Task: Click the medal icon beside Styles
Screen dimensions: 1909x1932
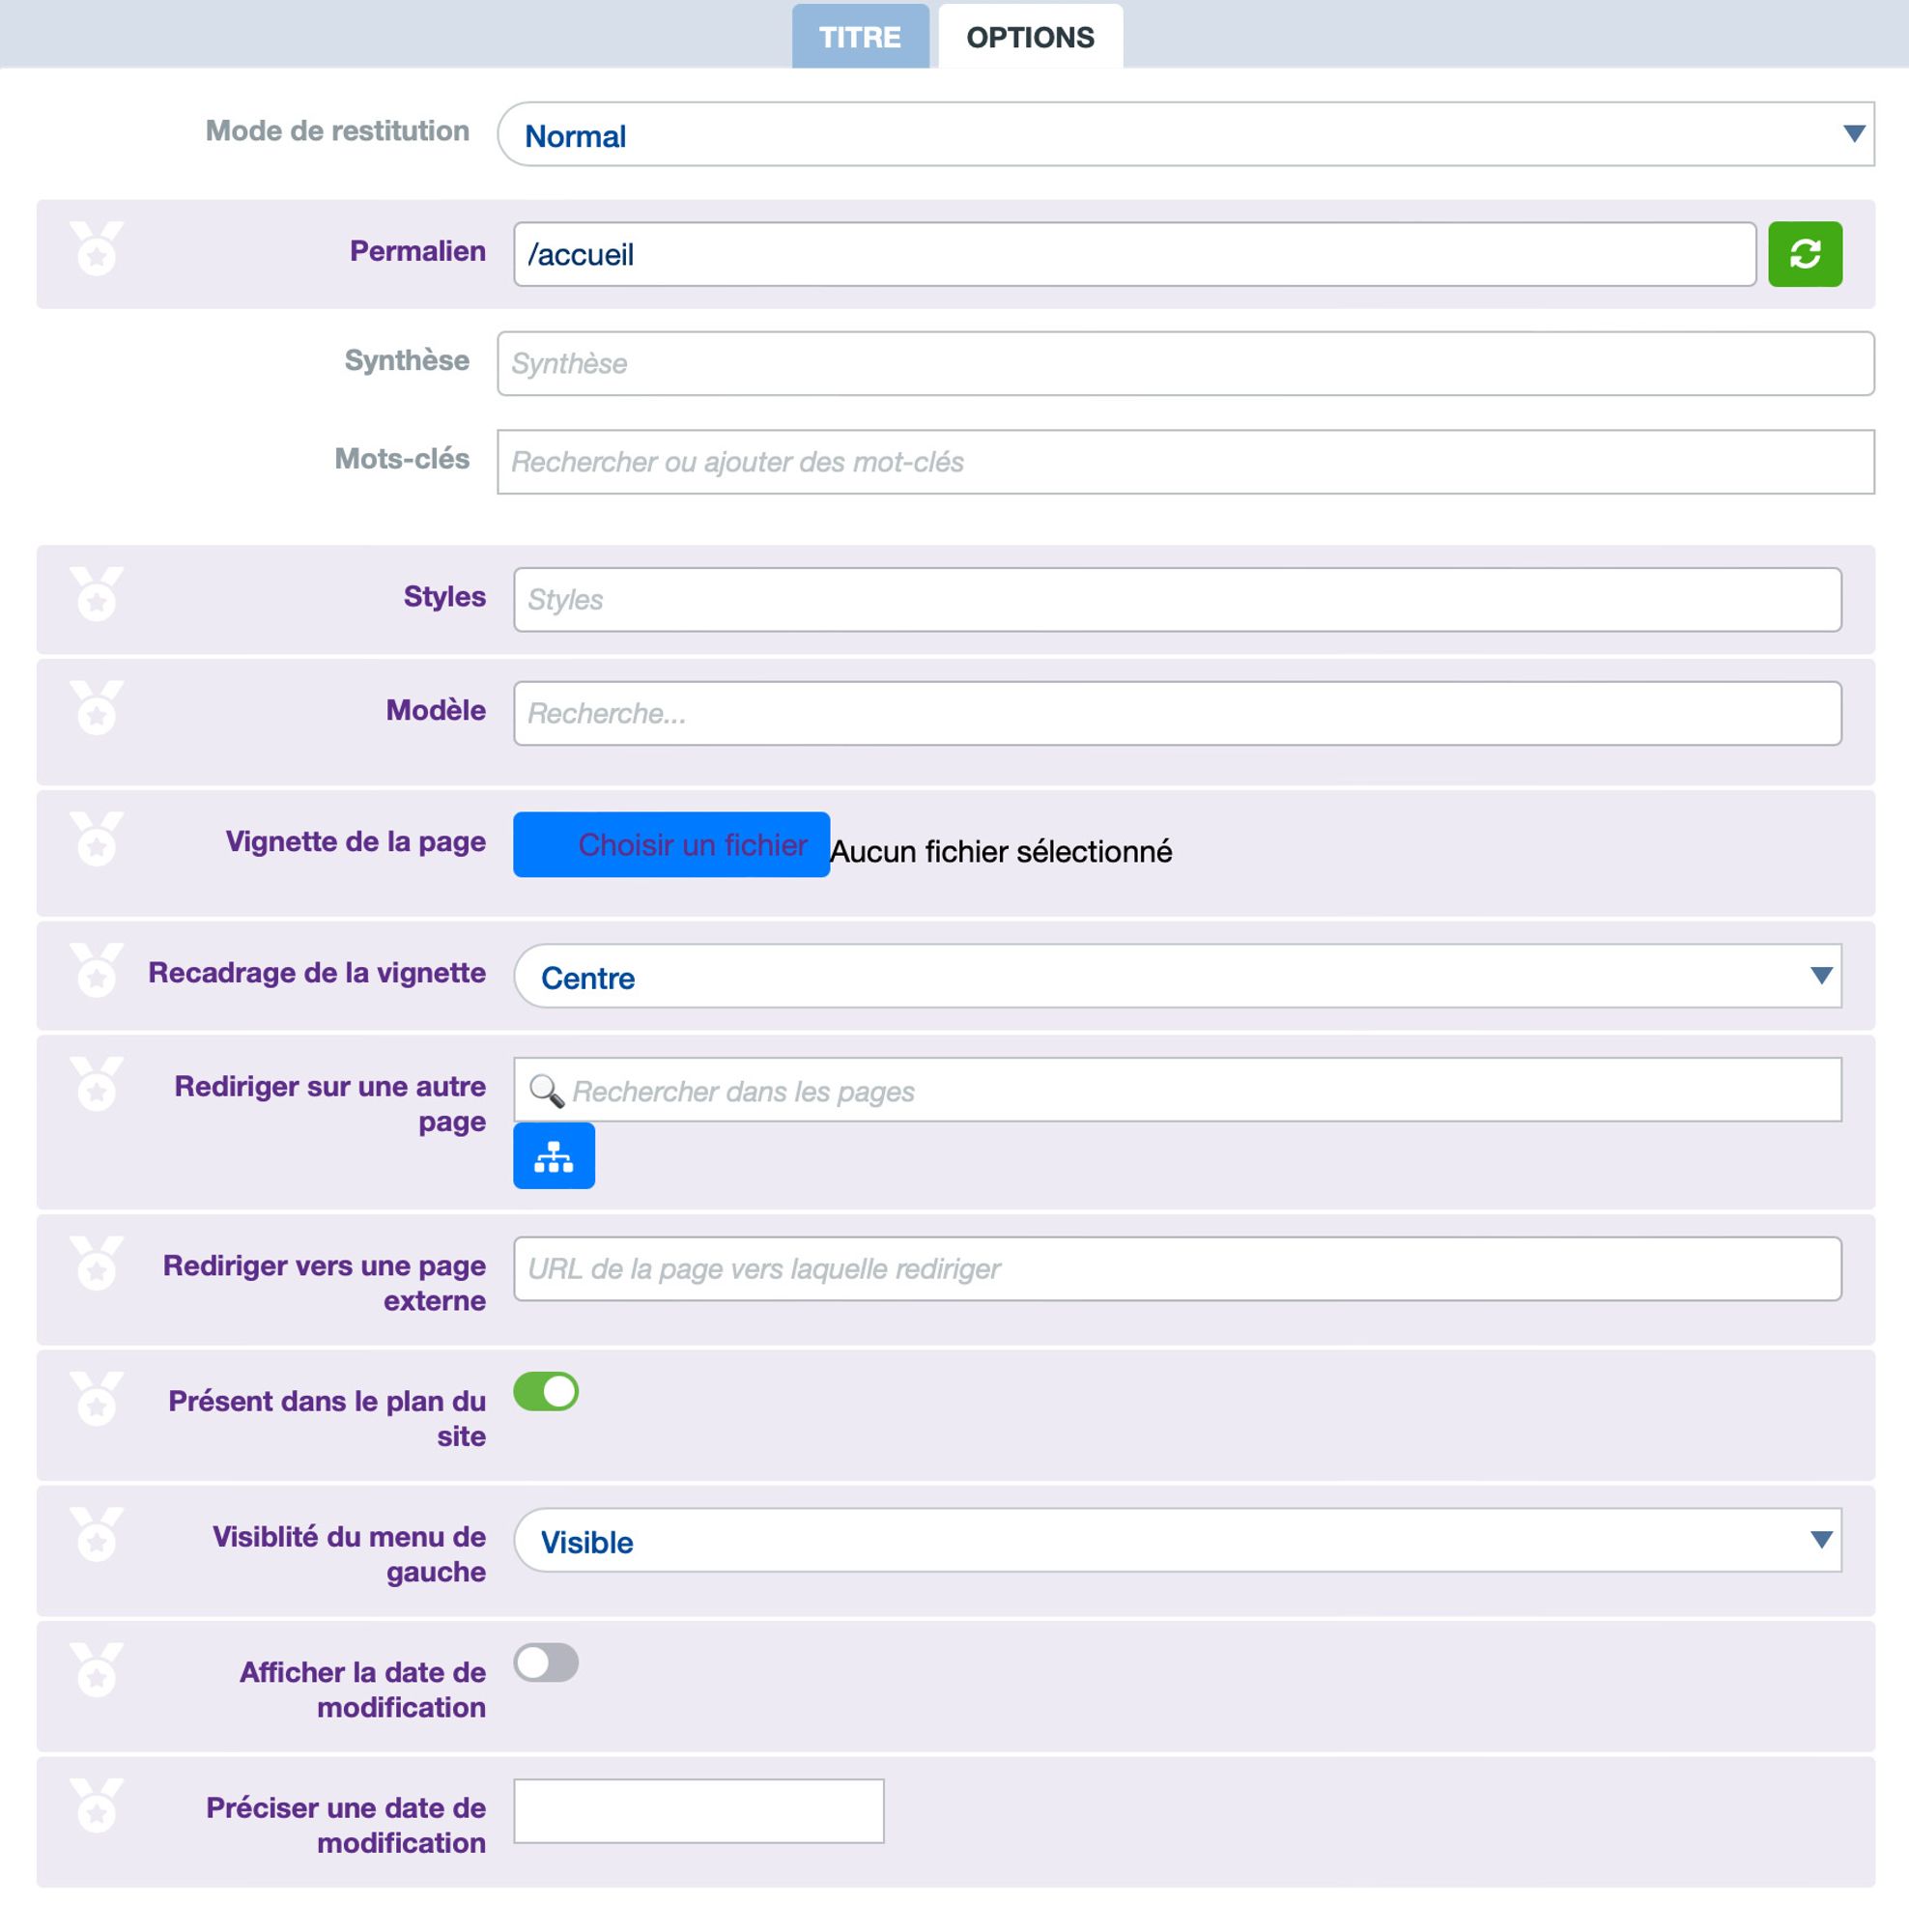Action: (x=97, y=594)
